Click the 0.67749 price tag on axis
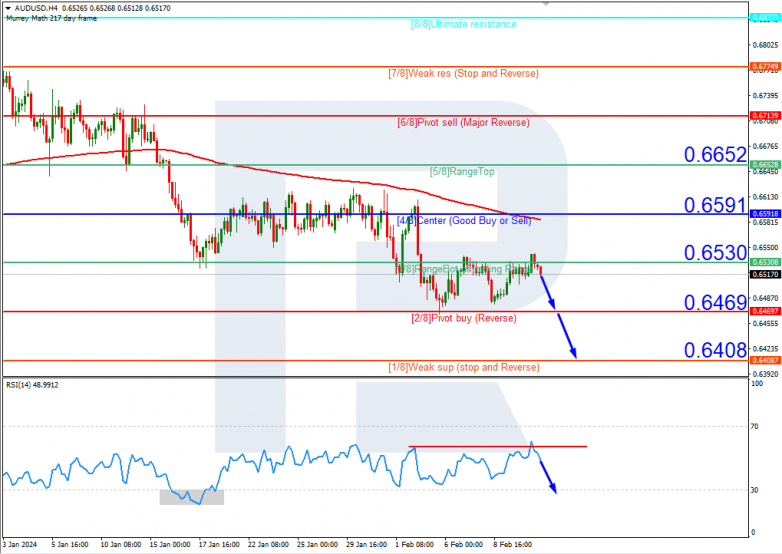Screen dimensions: 782x554 765,66
